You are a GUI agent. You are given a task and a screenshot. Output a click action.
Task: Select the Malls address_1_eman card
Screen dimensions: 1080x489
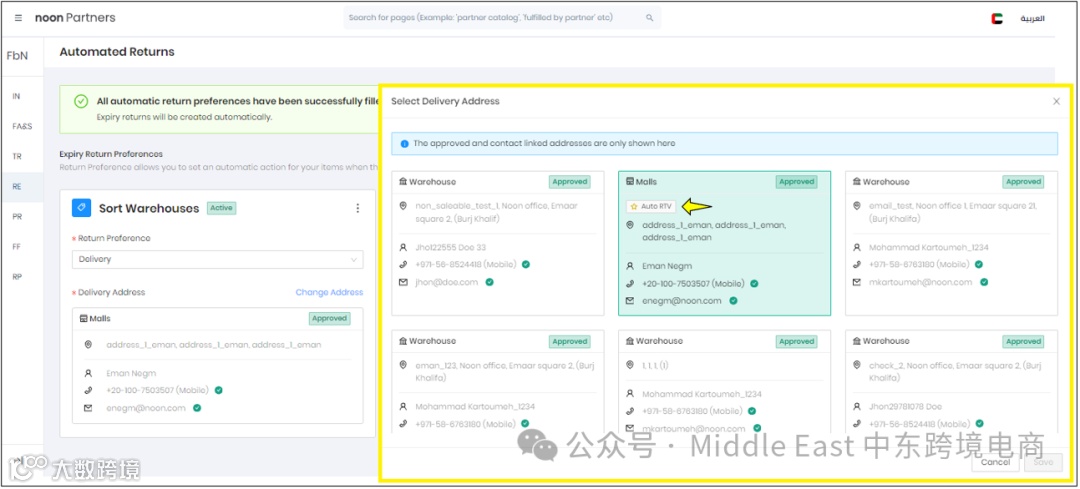click(x=725, y=243)
